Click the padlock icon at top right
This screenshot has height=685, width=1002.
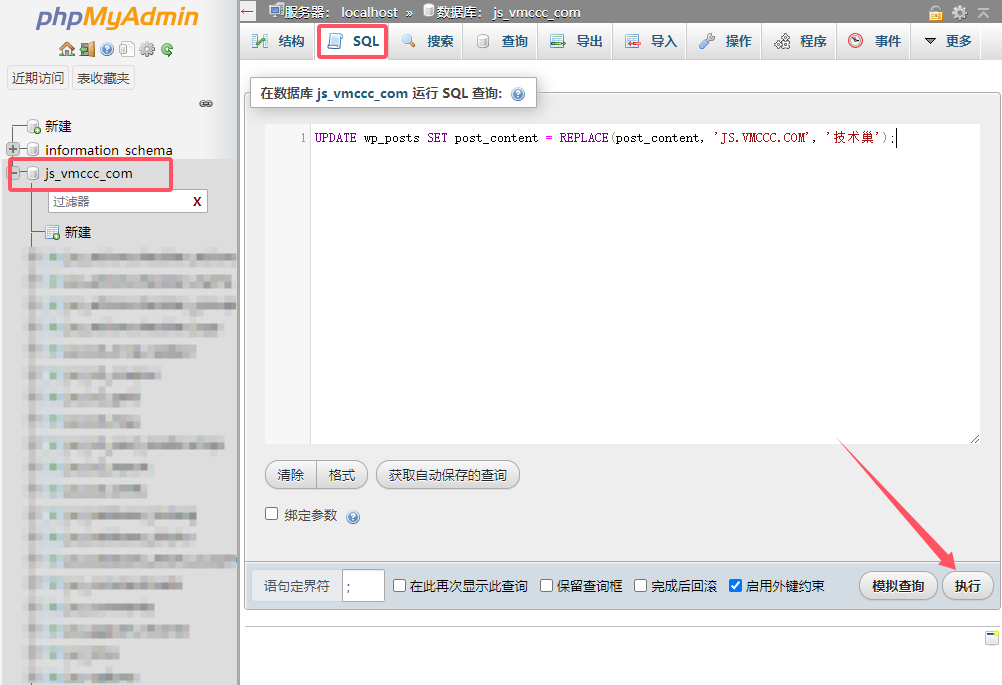(x=936, y=13)
